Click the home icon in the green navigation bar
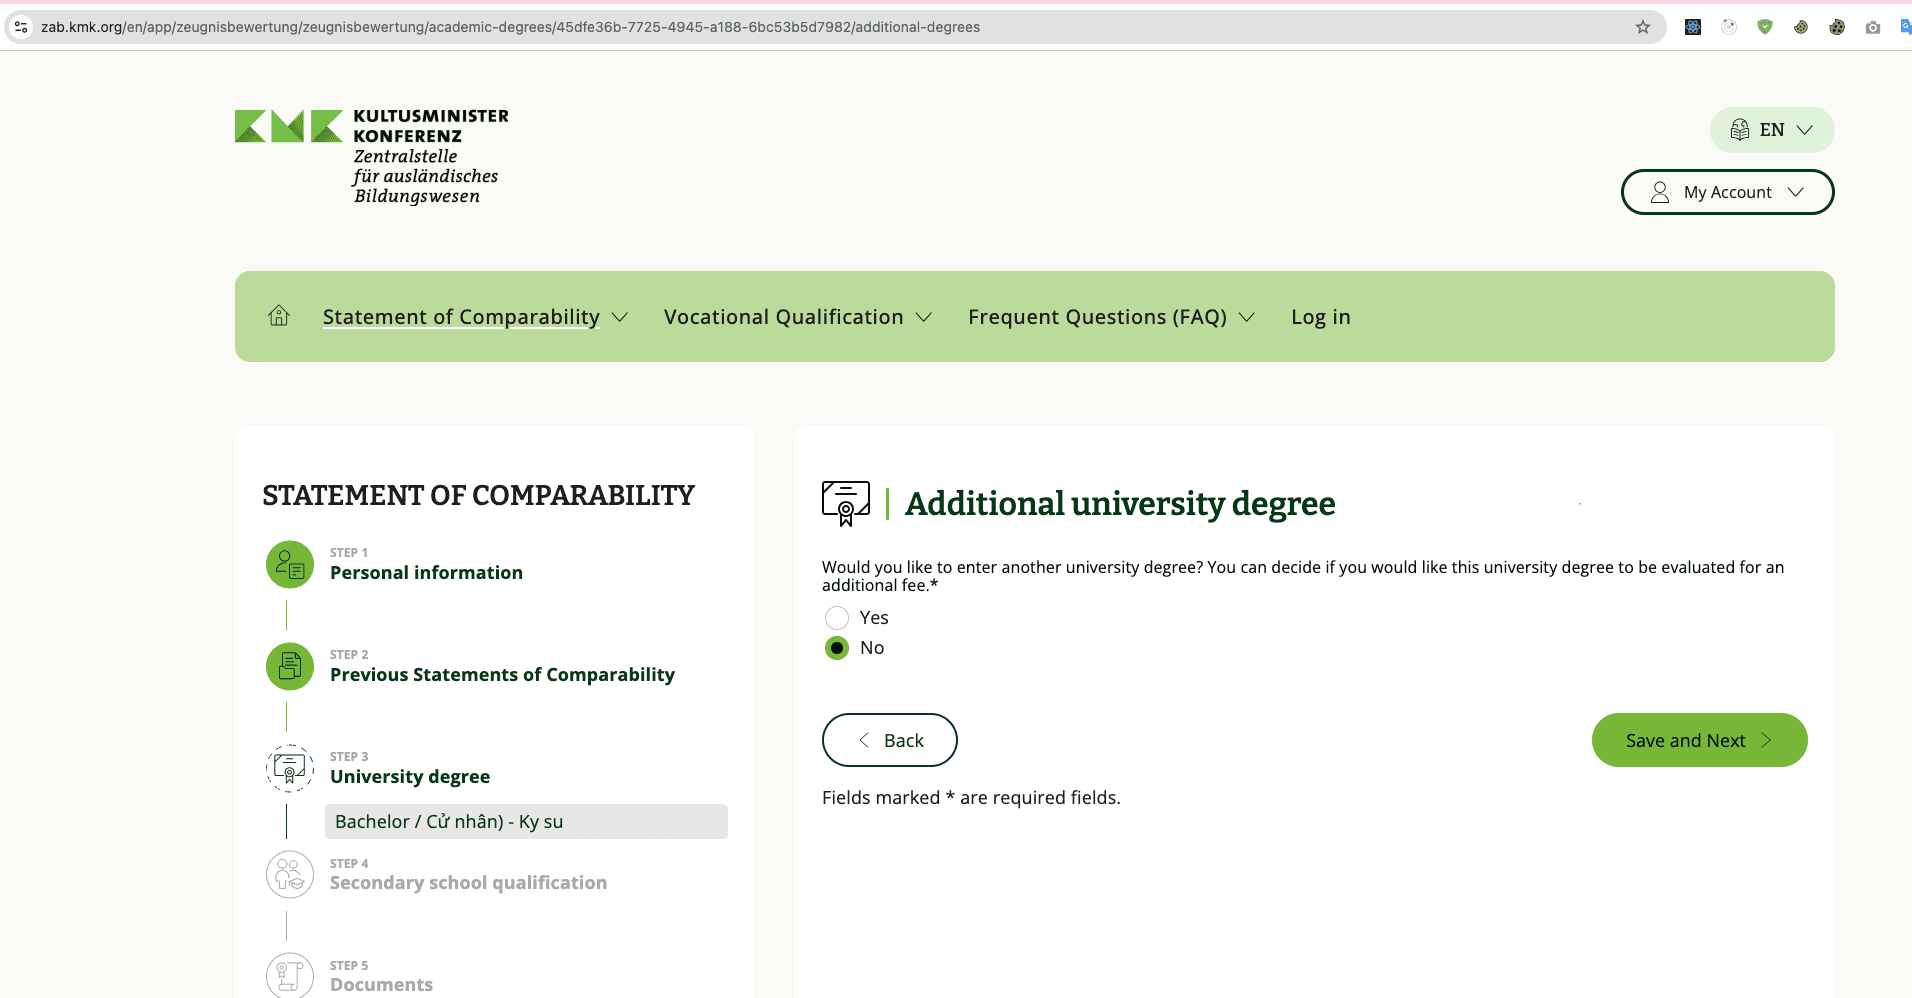The image size is (1912, 998). (278, 316)
